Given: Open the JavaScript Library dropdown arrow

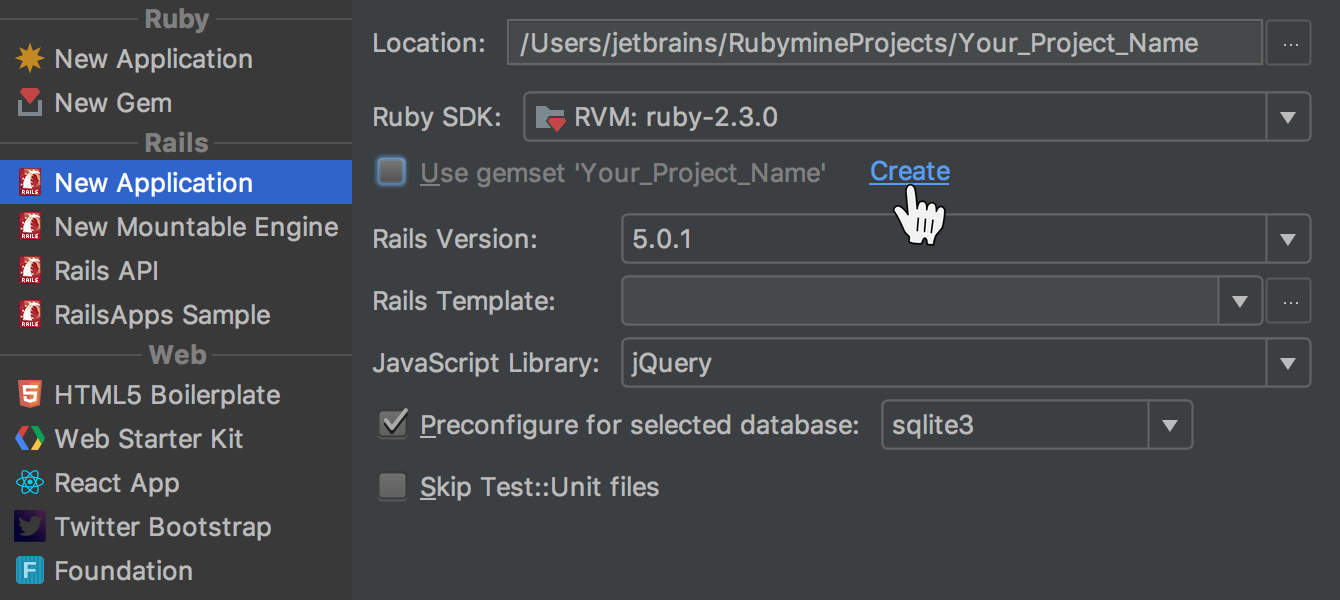Looking at the screenshot, I should point(1288,362).
